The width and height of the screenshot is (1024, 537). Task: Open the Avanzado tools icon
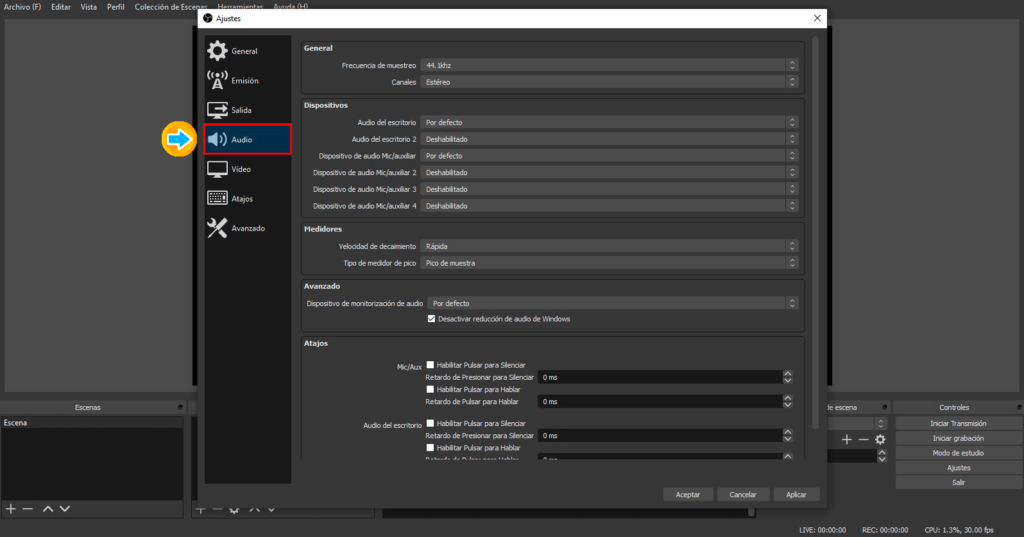point(217,228)
